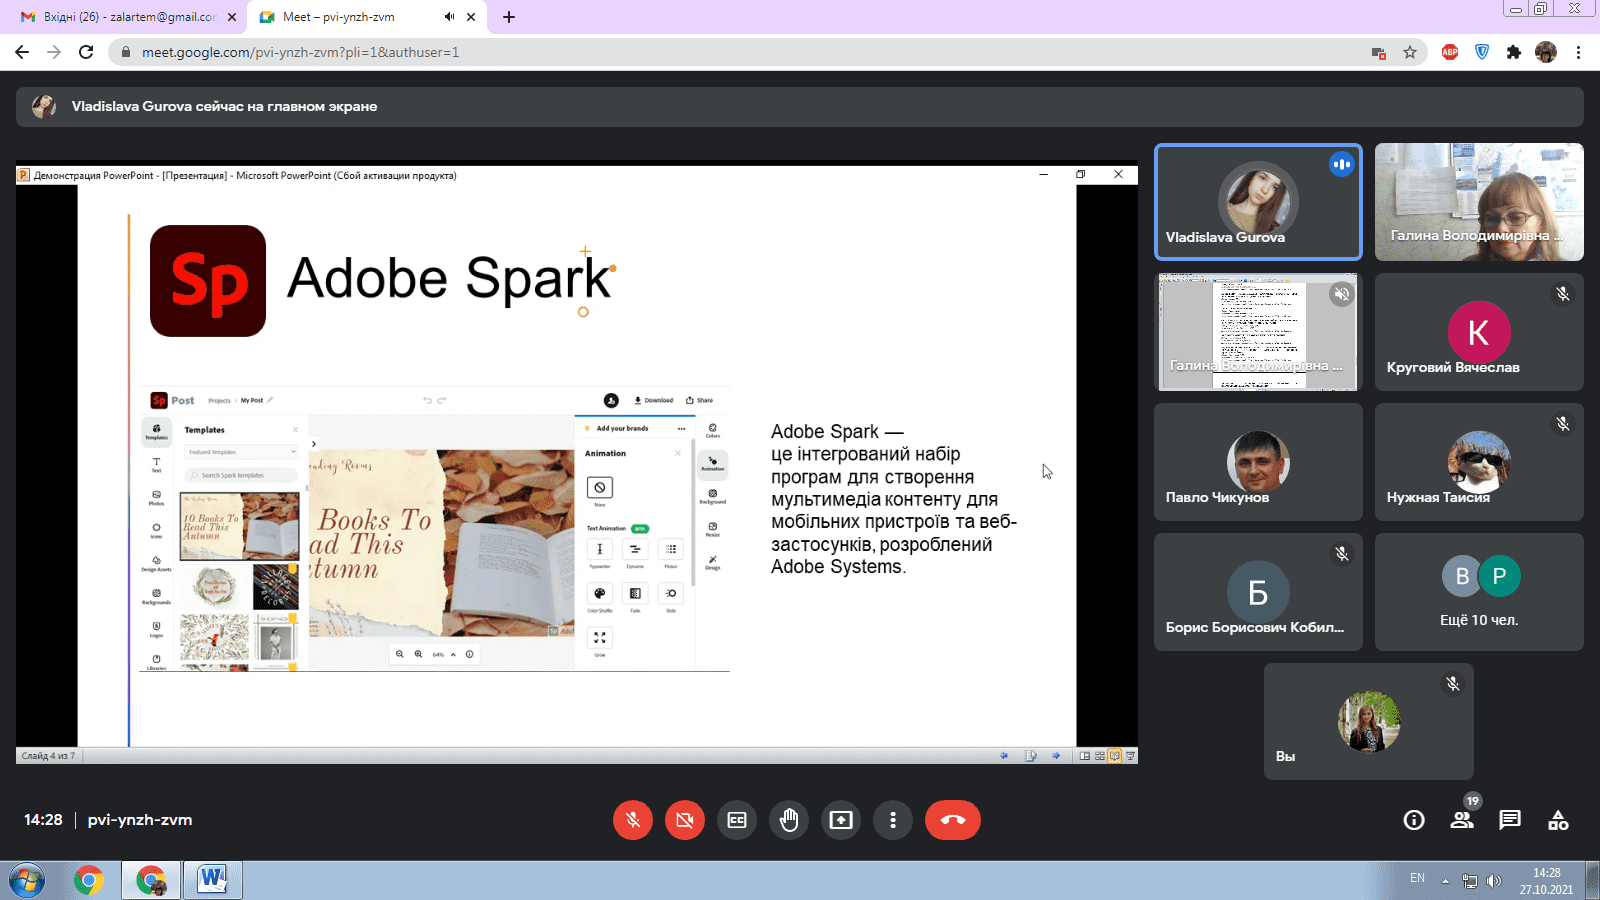This screenshot has height=900, width=1600.
Task: Close the Gmail browser tab
Action: [232, 17]
